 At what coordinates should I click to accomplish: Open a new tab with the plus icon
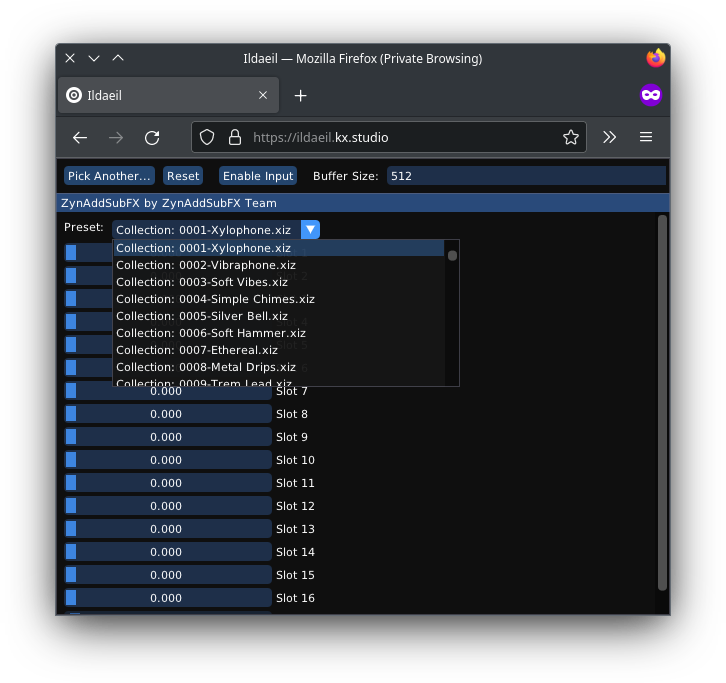(x=300, y=95)
